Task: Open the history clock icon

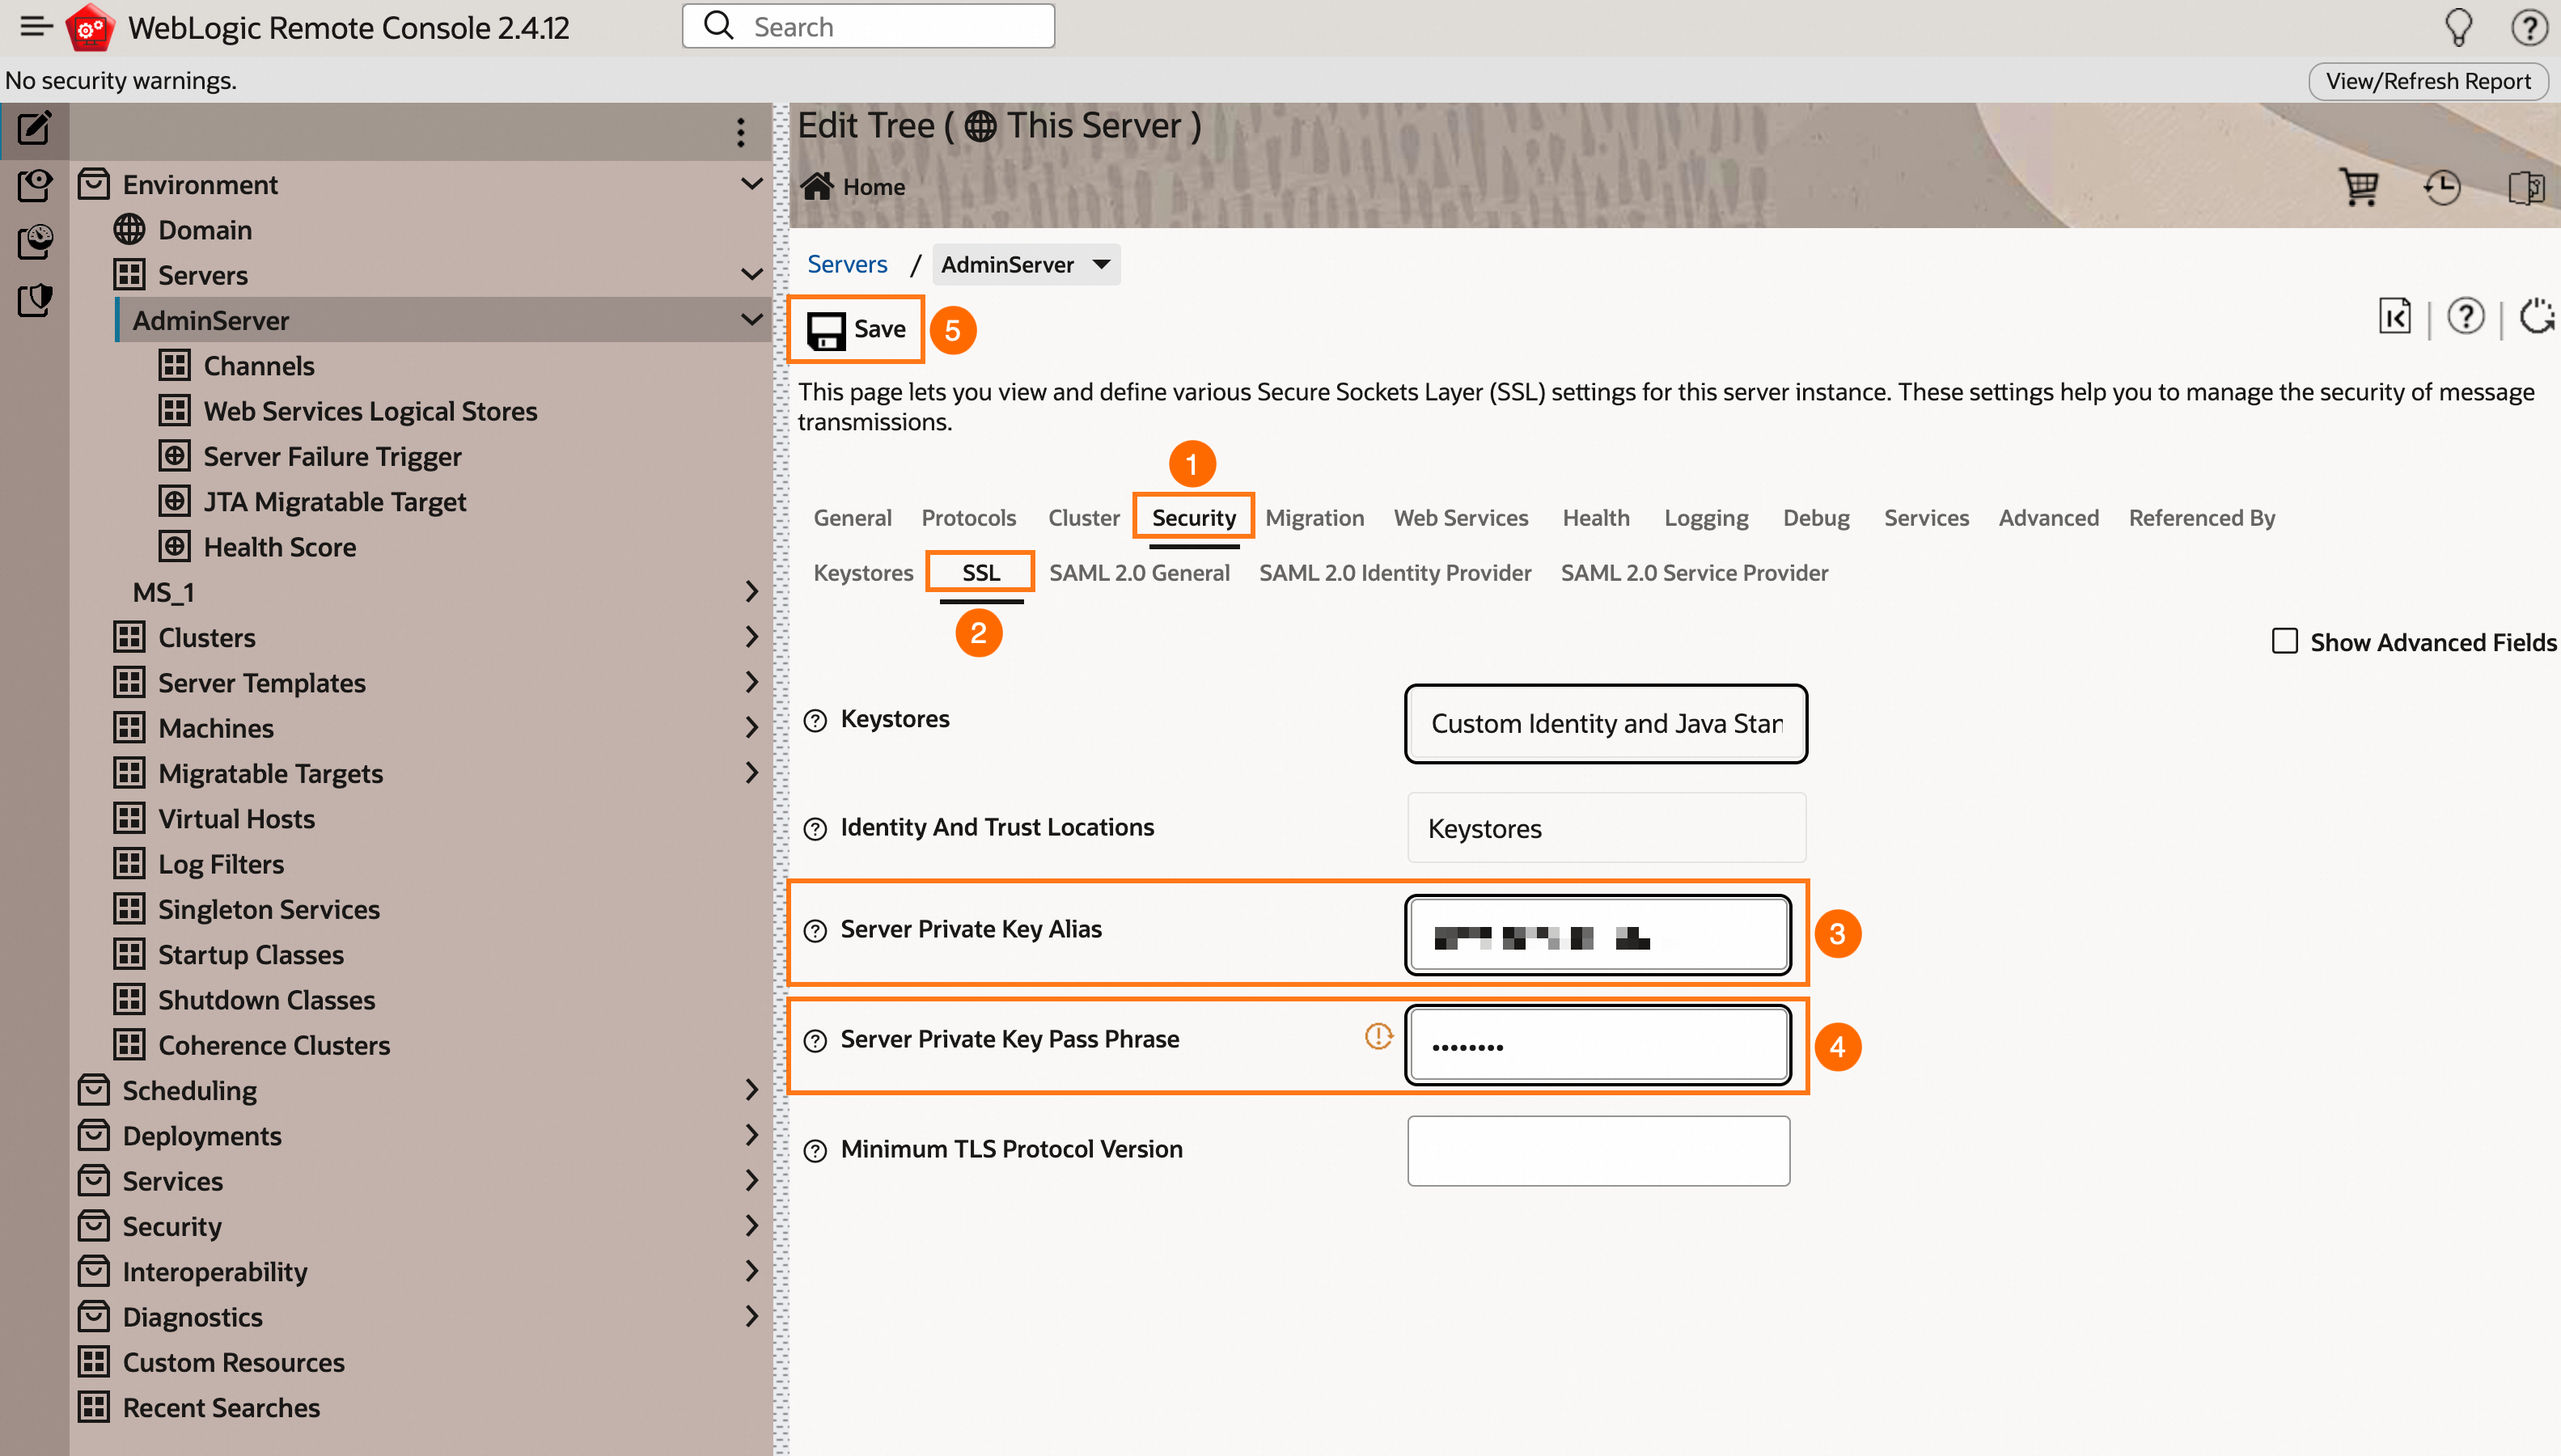Action: [x=2442, y=186]
